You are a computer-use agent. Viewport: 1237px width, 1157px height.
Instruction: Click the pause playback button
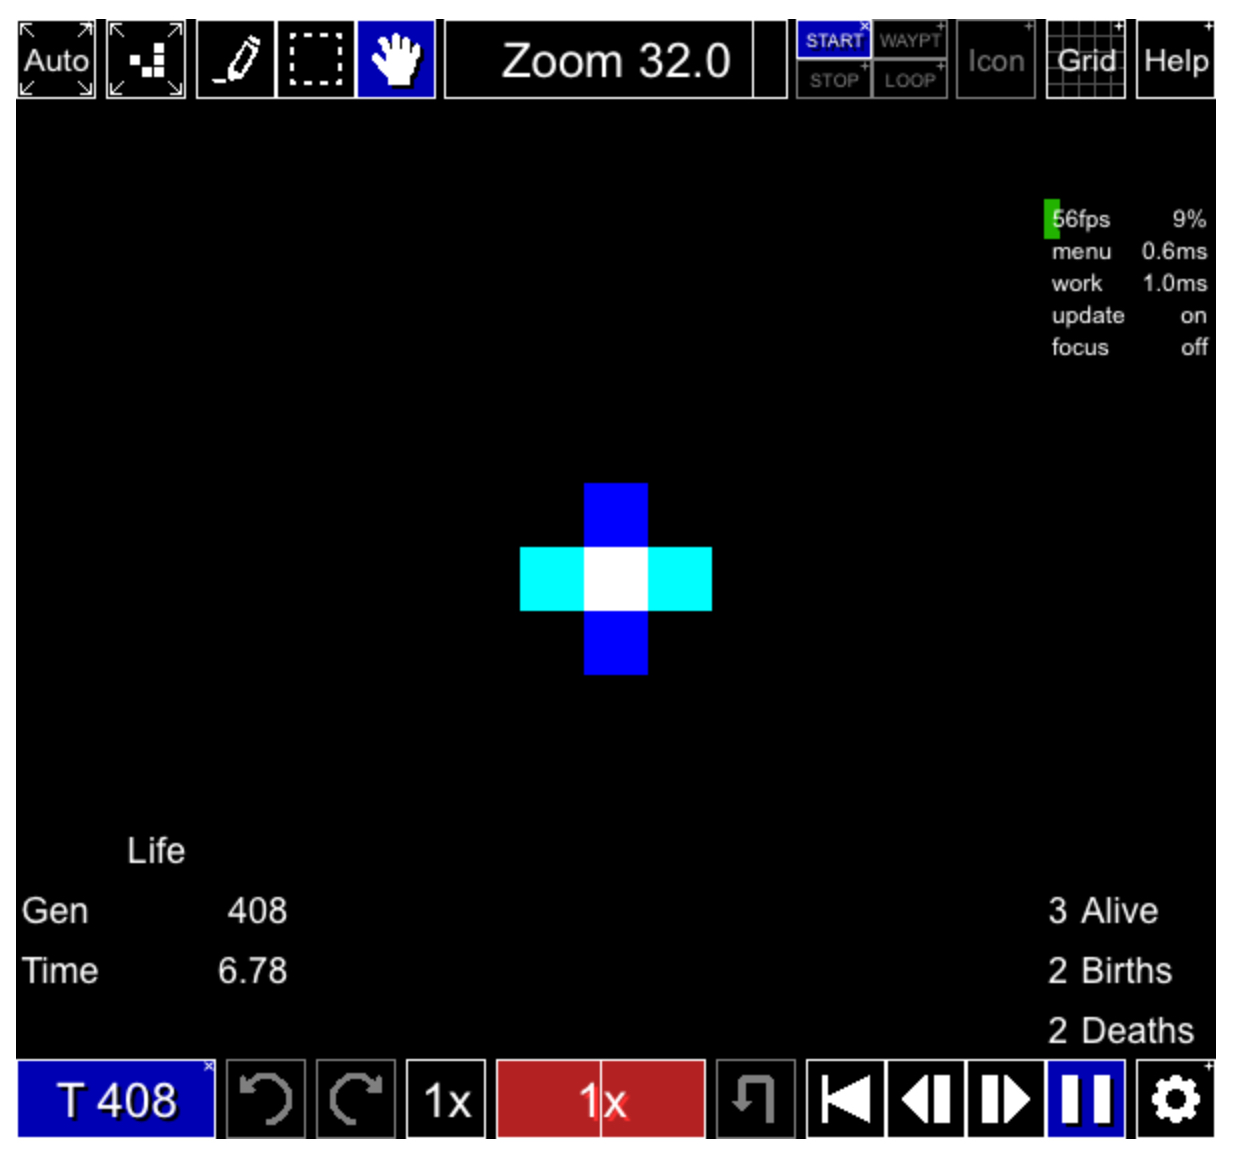pyautogui.click(x=1086, y=1099)
